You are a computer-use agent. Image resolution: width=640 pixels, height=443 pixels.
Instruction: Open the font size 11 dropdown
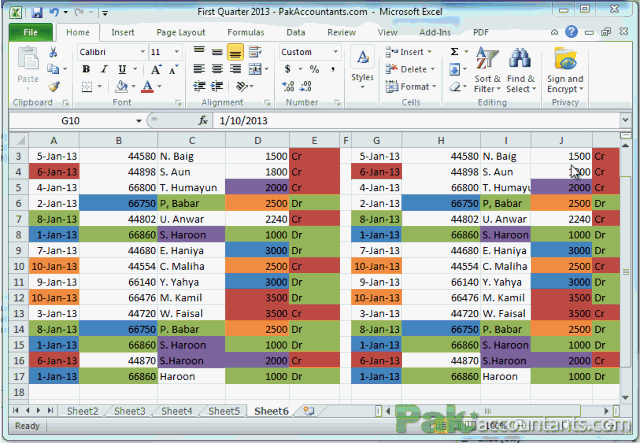[177, 52]
